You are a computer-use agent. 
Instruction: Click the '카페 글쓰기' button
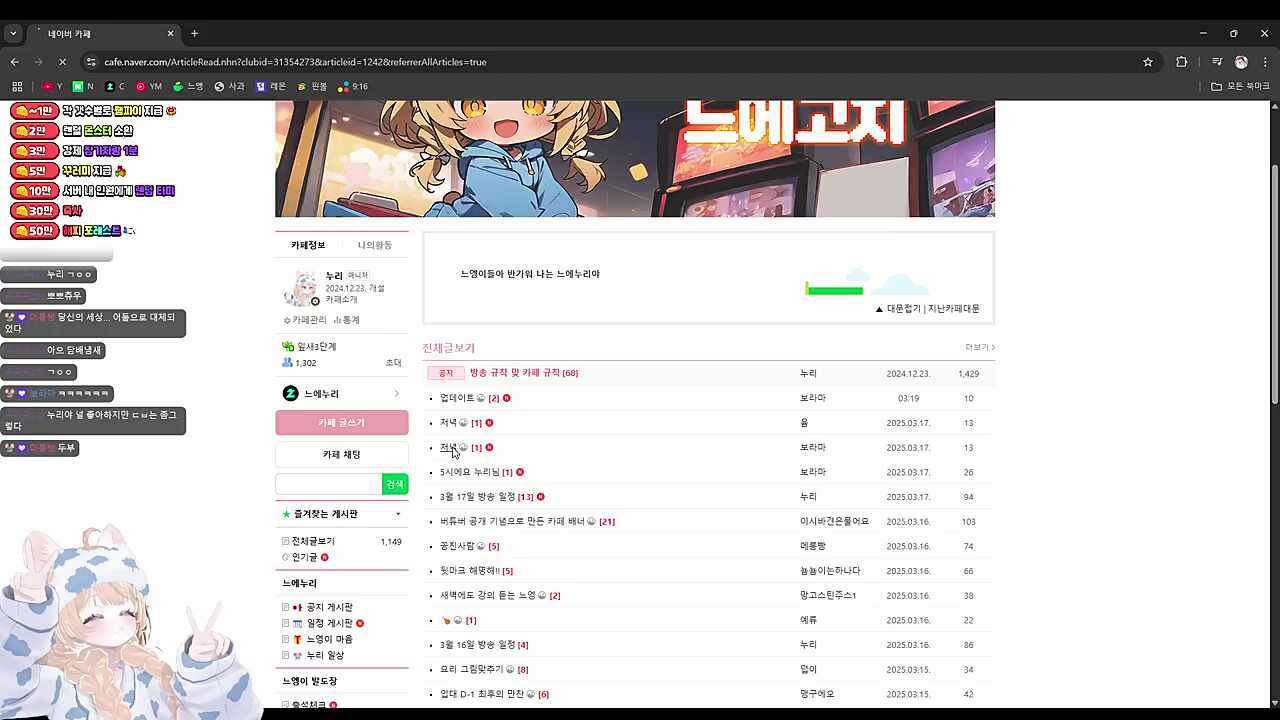coord(341,423)
